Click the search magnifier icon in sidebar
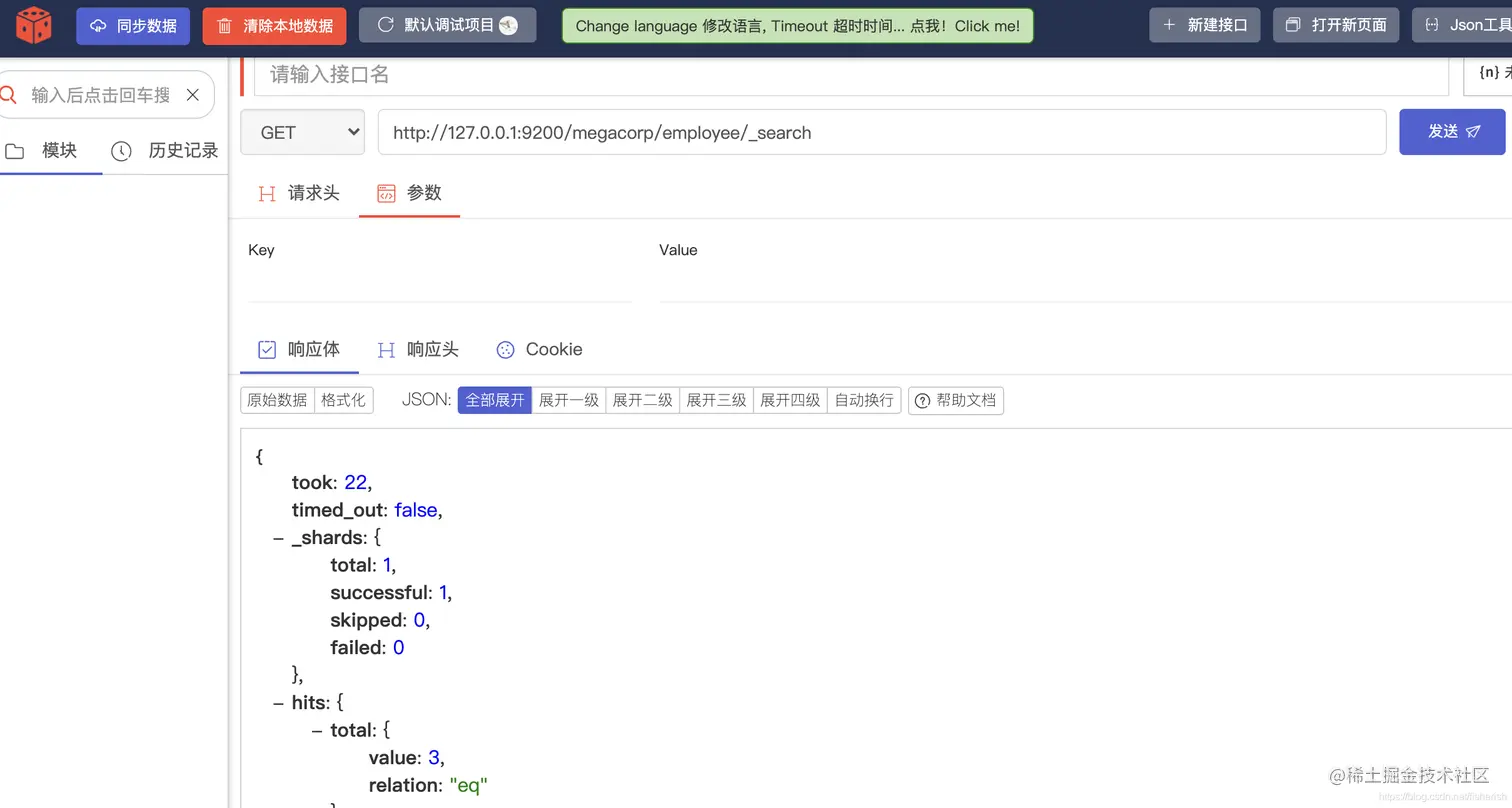The height and width of the screenshot is (808, 1512). (x=8, y=95)
